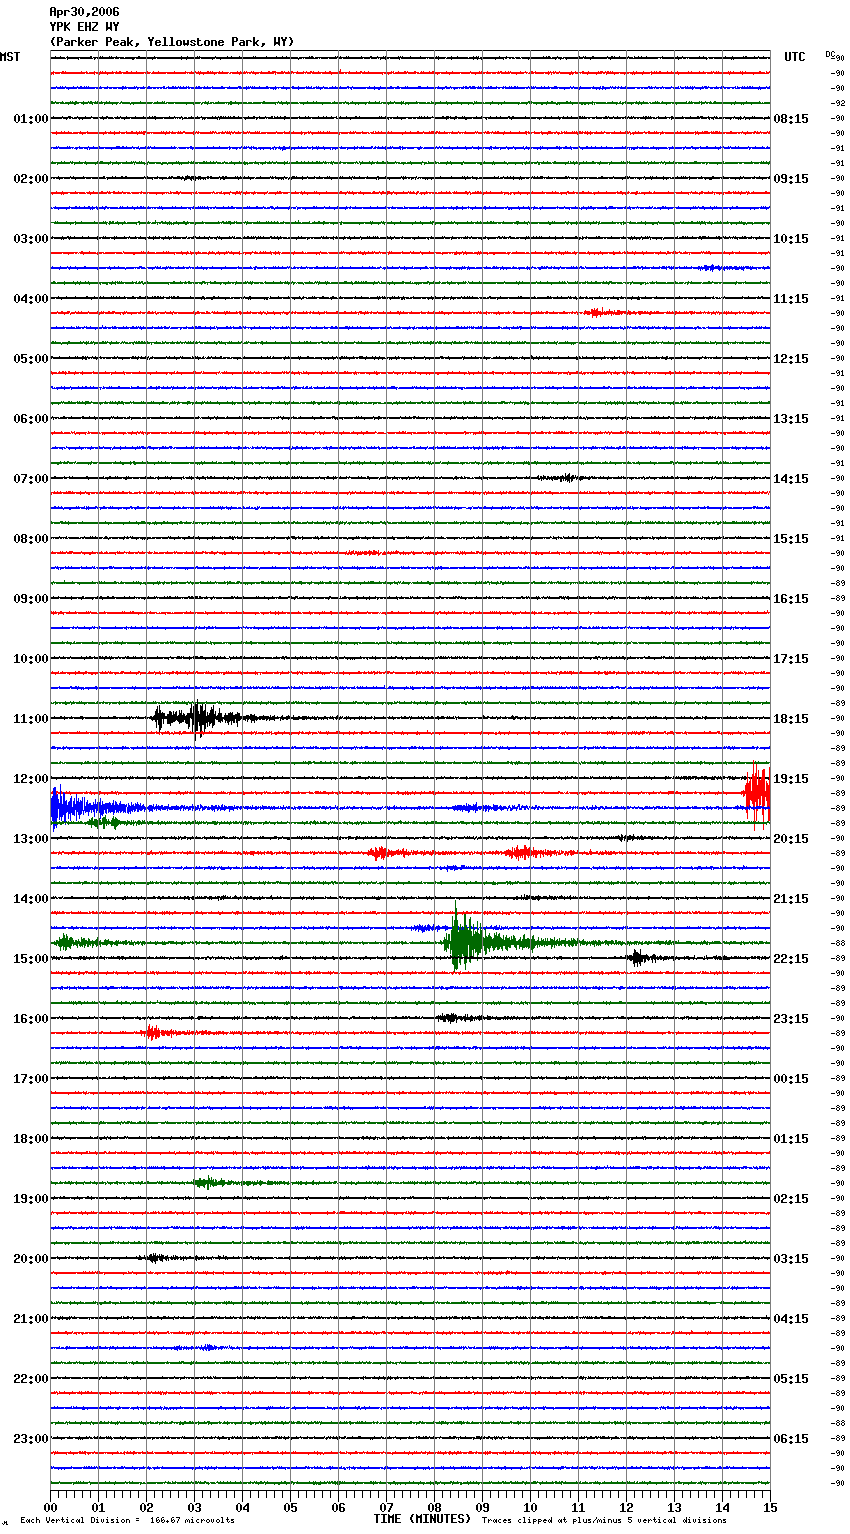
Task: Select the '04:00' MST time label
Action: click(30, 299)
